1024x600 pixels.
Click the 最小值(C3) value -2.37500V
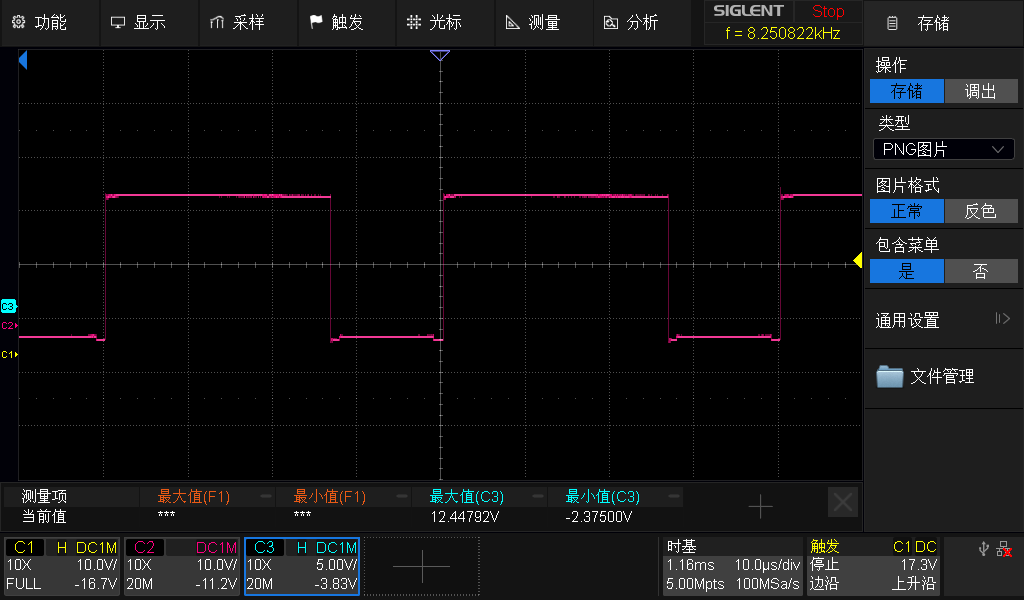click(599, 517)
